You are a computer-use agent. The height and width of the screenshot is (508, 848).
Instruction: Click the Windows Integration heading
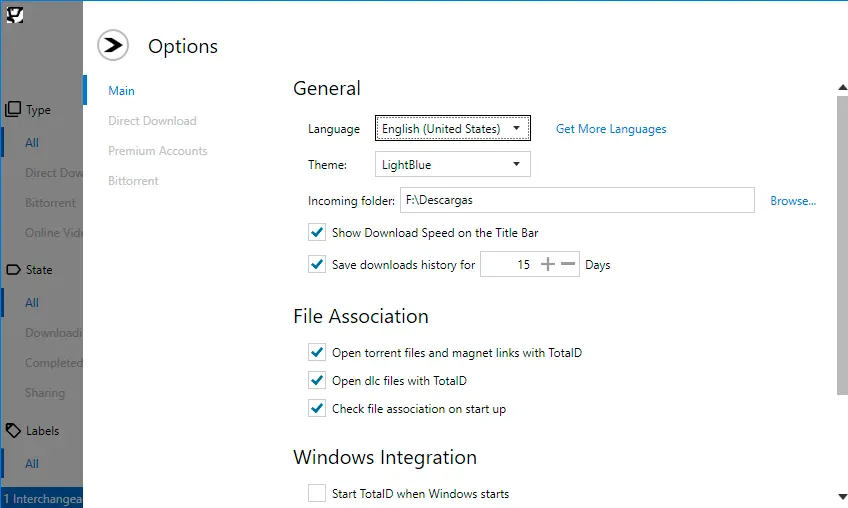385,457
